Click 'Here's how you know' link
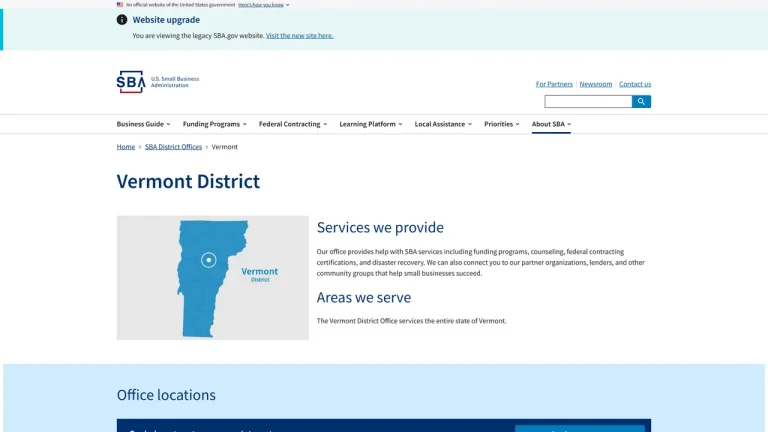Viewport: 768px width, 432px height. [261, 5]
